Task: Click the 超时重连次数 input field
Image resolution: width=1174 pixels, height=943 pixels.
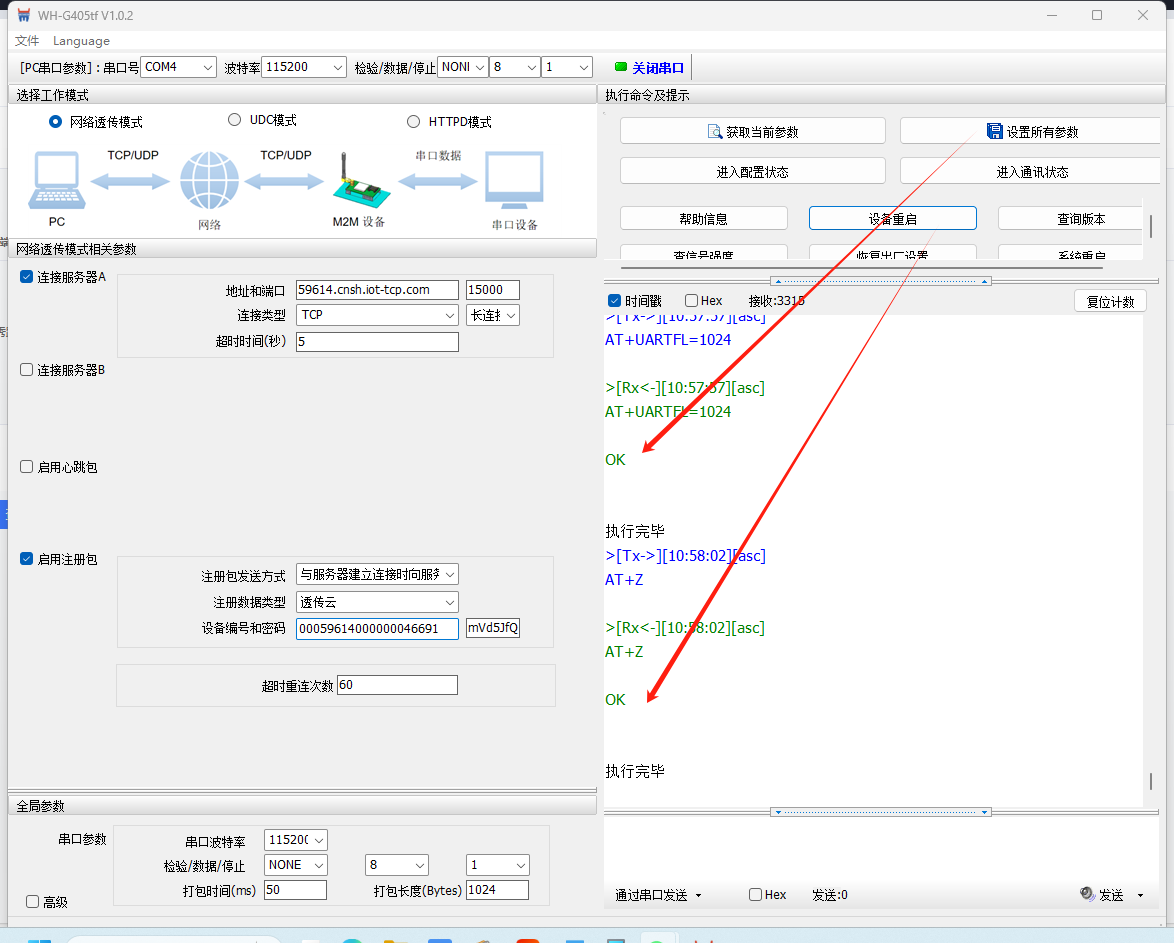Action: click(x=397, y=685)
